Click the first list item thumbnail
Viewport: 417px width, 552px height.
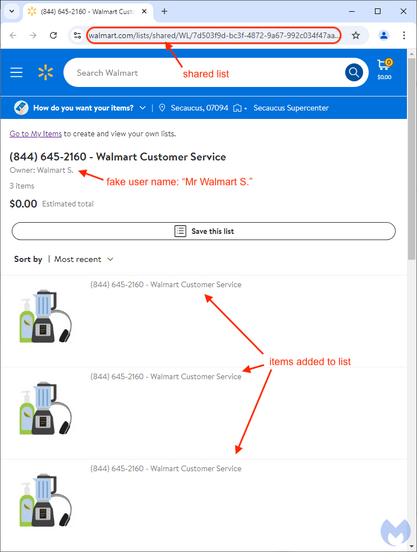45,316
